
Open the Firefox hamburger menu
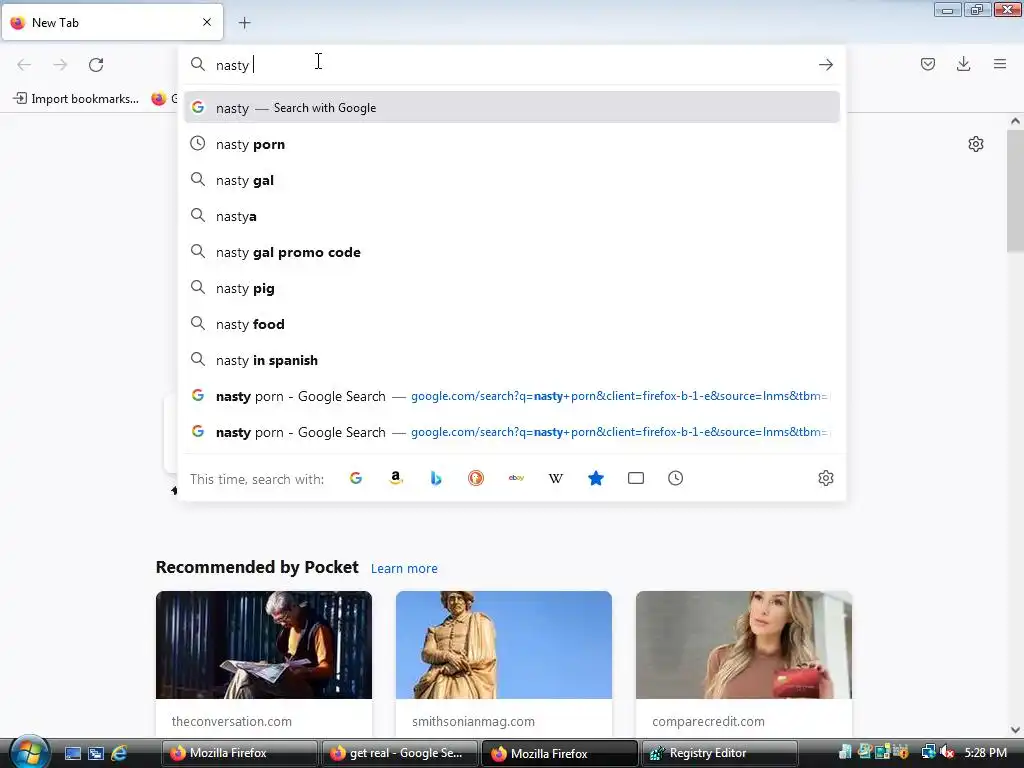click(999, 64)
